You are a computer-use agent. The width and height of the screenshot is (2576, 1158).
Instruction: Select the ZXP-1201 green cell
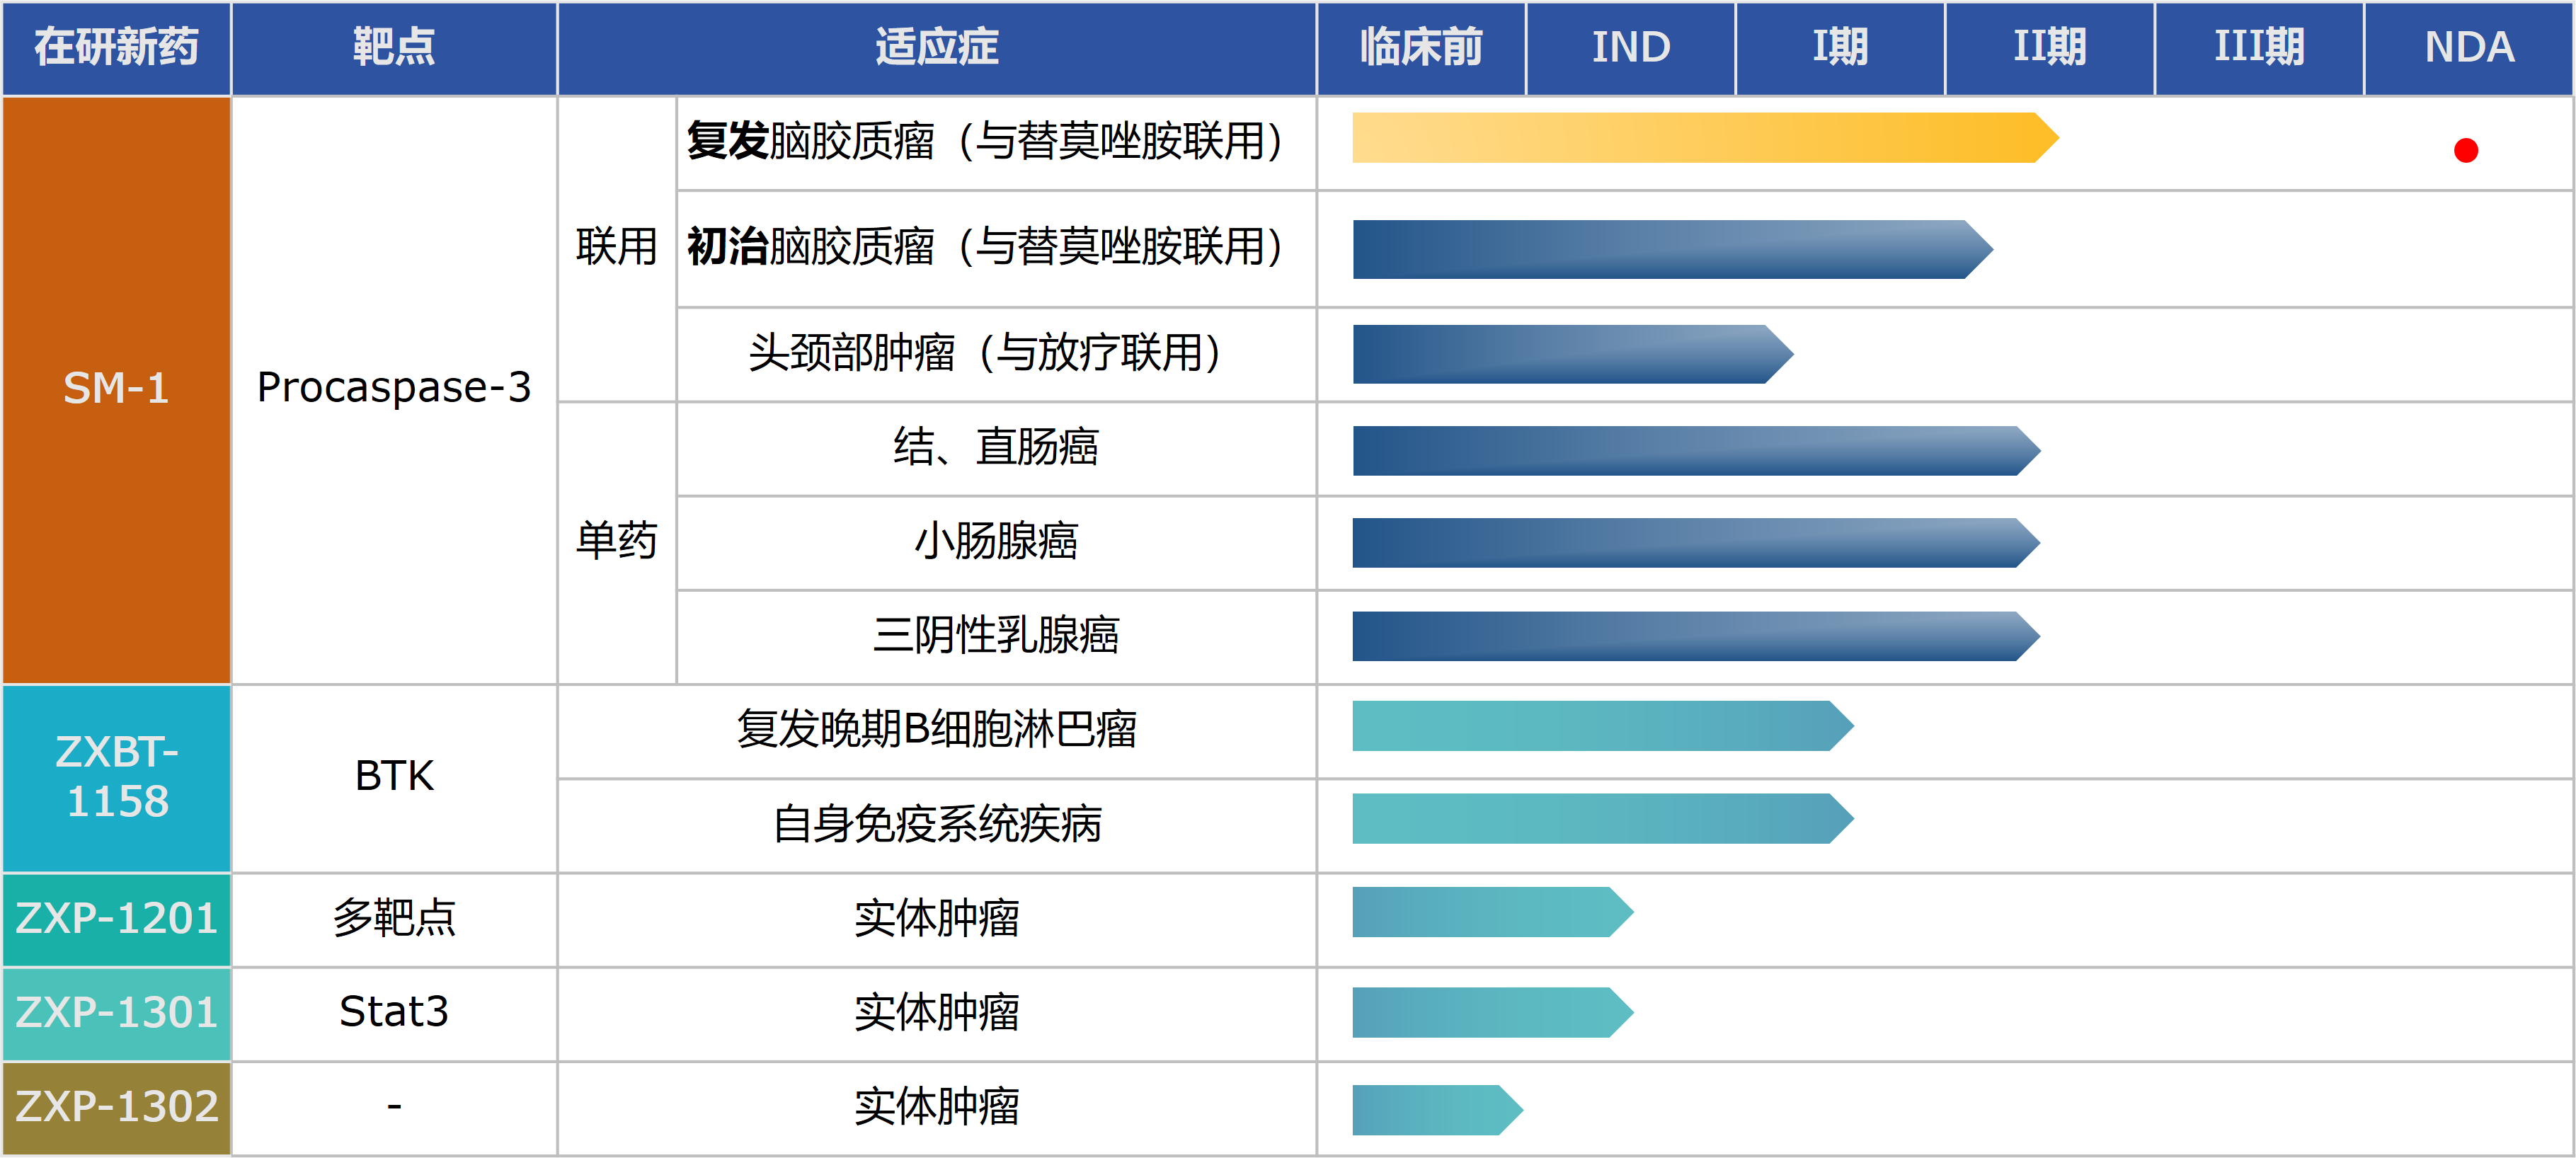coord(116,918)
